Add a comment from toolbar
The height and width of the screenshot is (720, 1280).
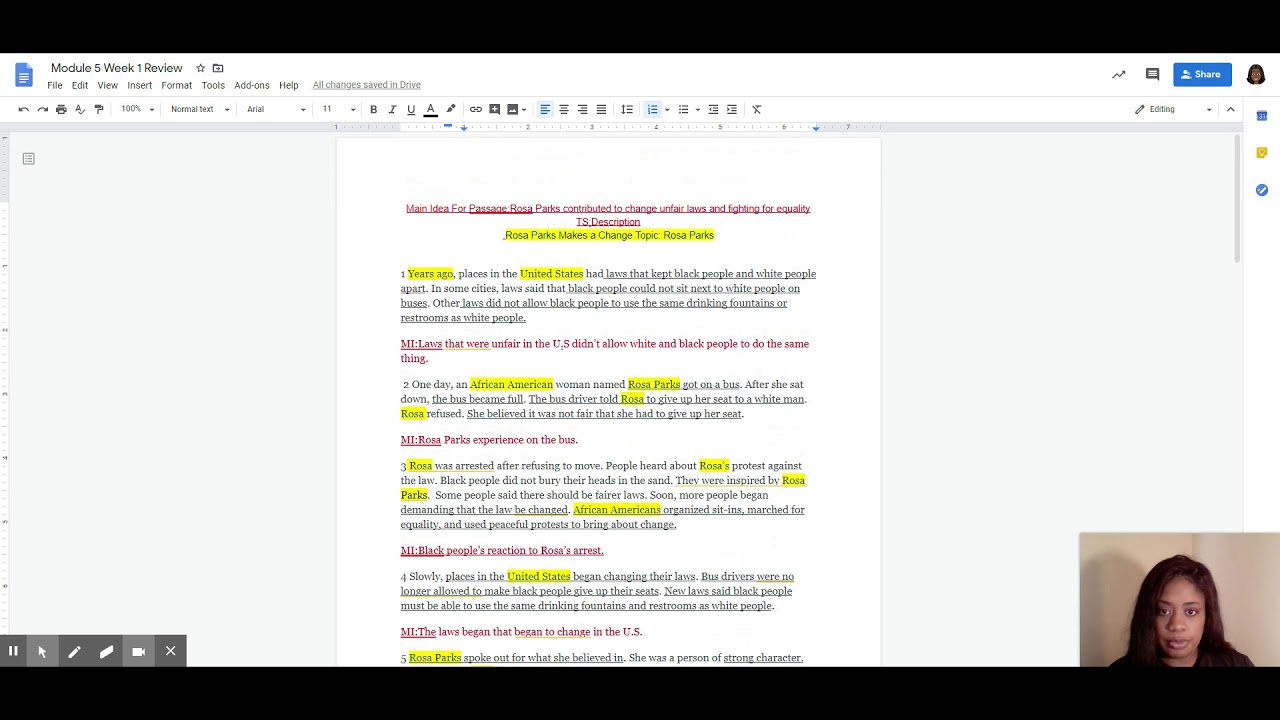pos(494,109)
